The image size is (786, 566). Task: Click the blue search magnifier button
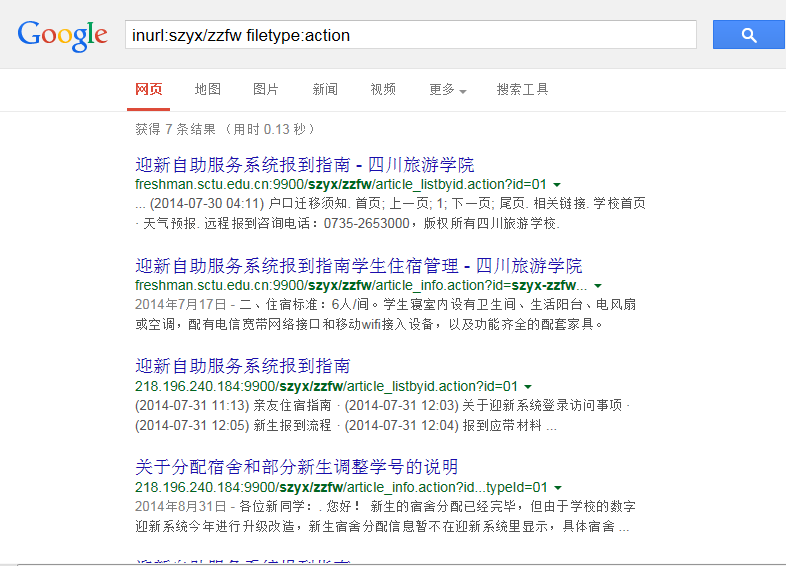(749, 35)
